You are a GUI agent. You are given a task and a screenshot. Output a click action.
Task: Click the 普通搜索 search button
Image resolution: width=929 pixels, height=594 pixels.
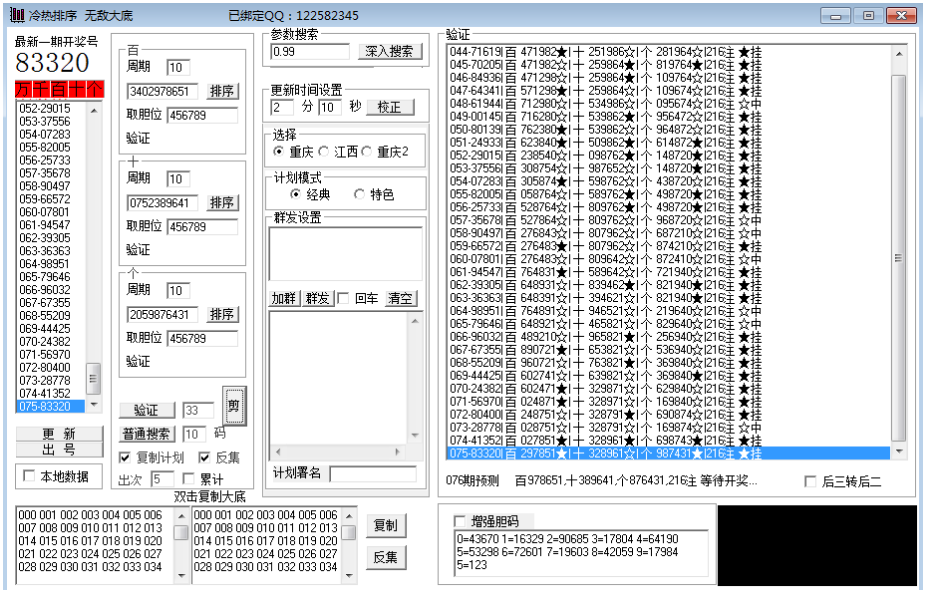145,434
